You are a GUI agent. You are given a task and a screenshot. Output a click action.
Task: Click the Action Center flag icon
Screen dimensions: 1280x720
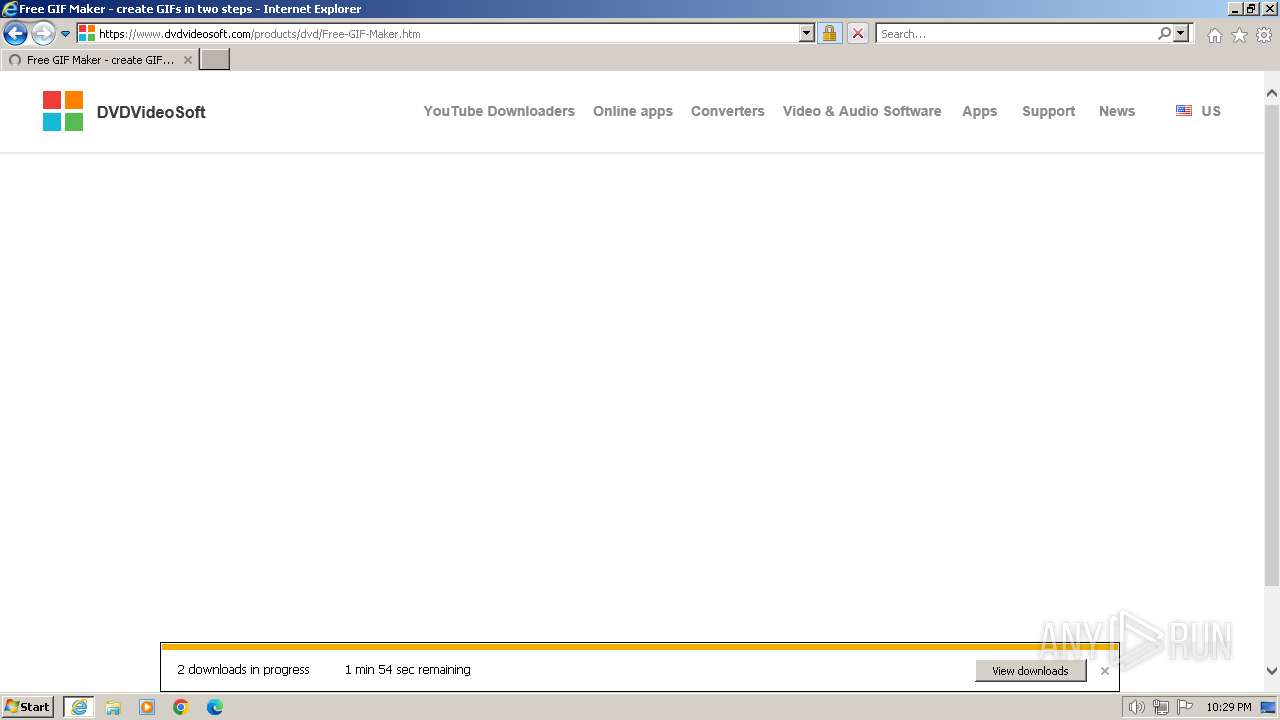(x=1184, y=707)
